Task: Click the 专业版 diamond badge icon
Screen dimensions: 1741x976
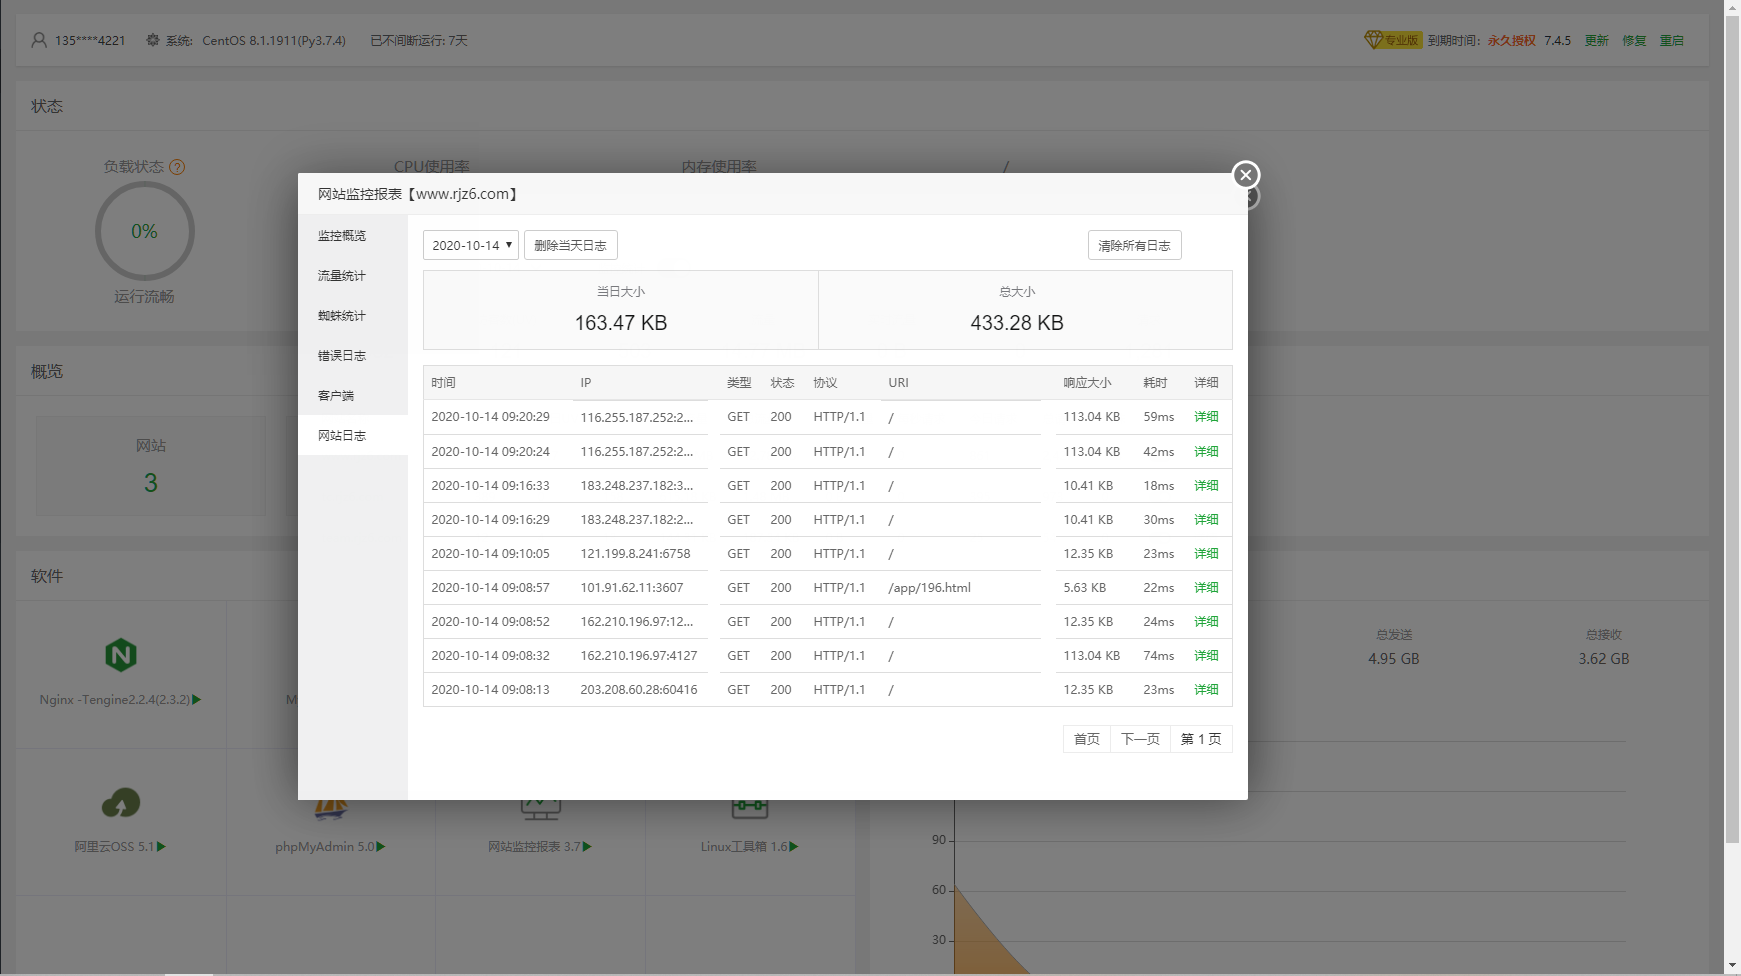Action: pyautogui.click(x=1373, y=40)
